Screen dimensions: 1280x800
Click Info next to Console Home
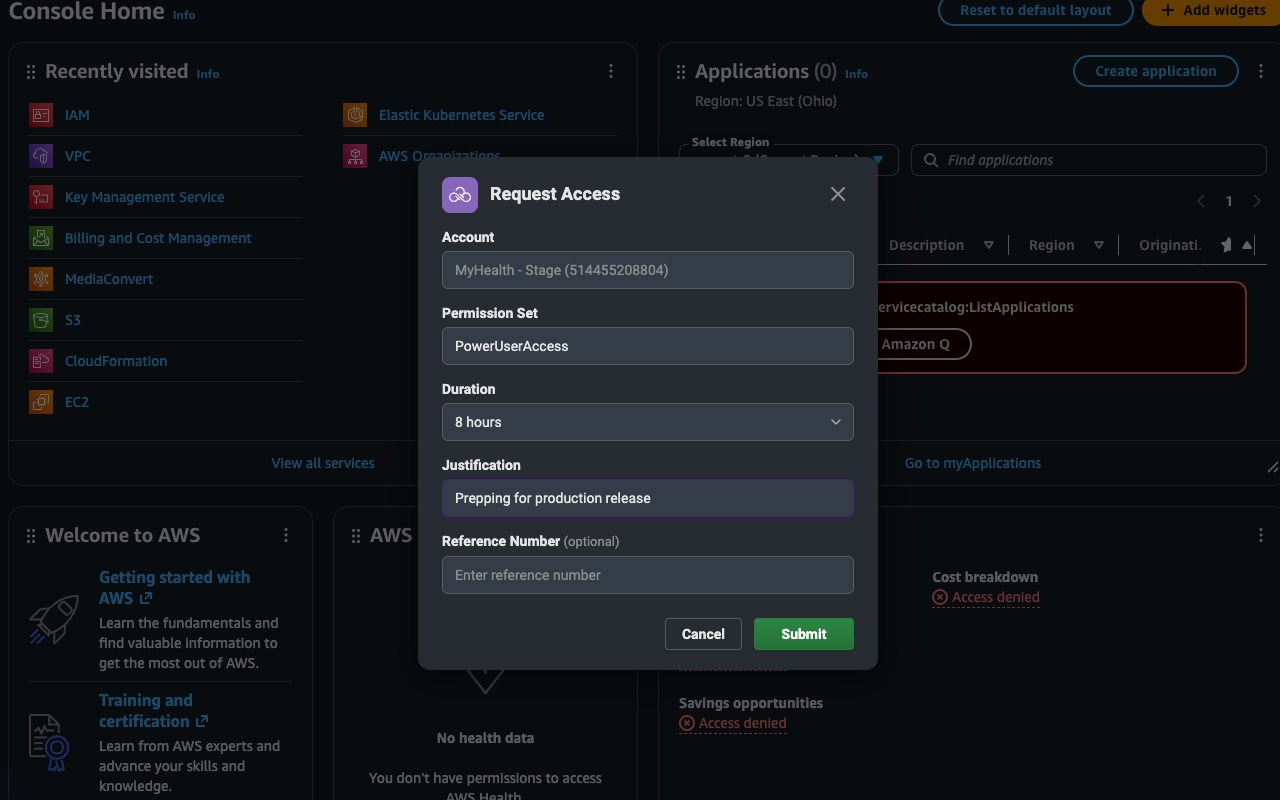184,15
